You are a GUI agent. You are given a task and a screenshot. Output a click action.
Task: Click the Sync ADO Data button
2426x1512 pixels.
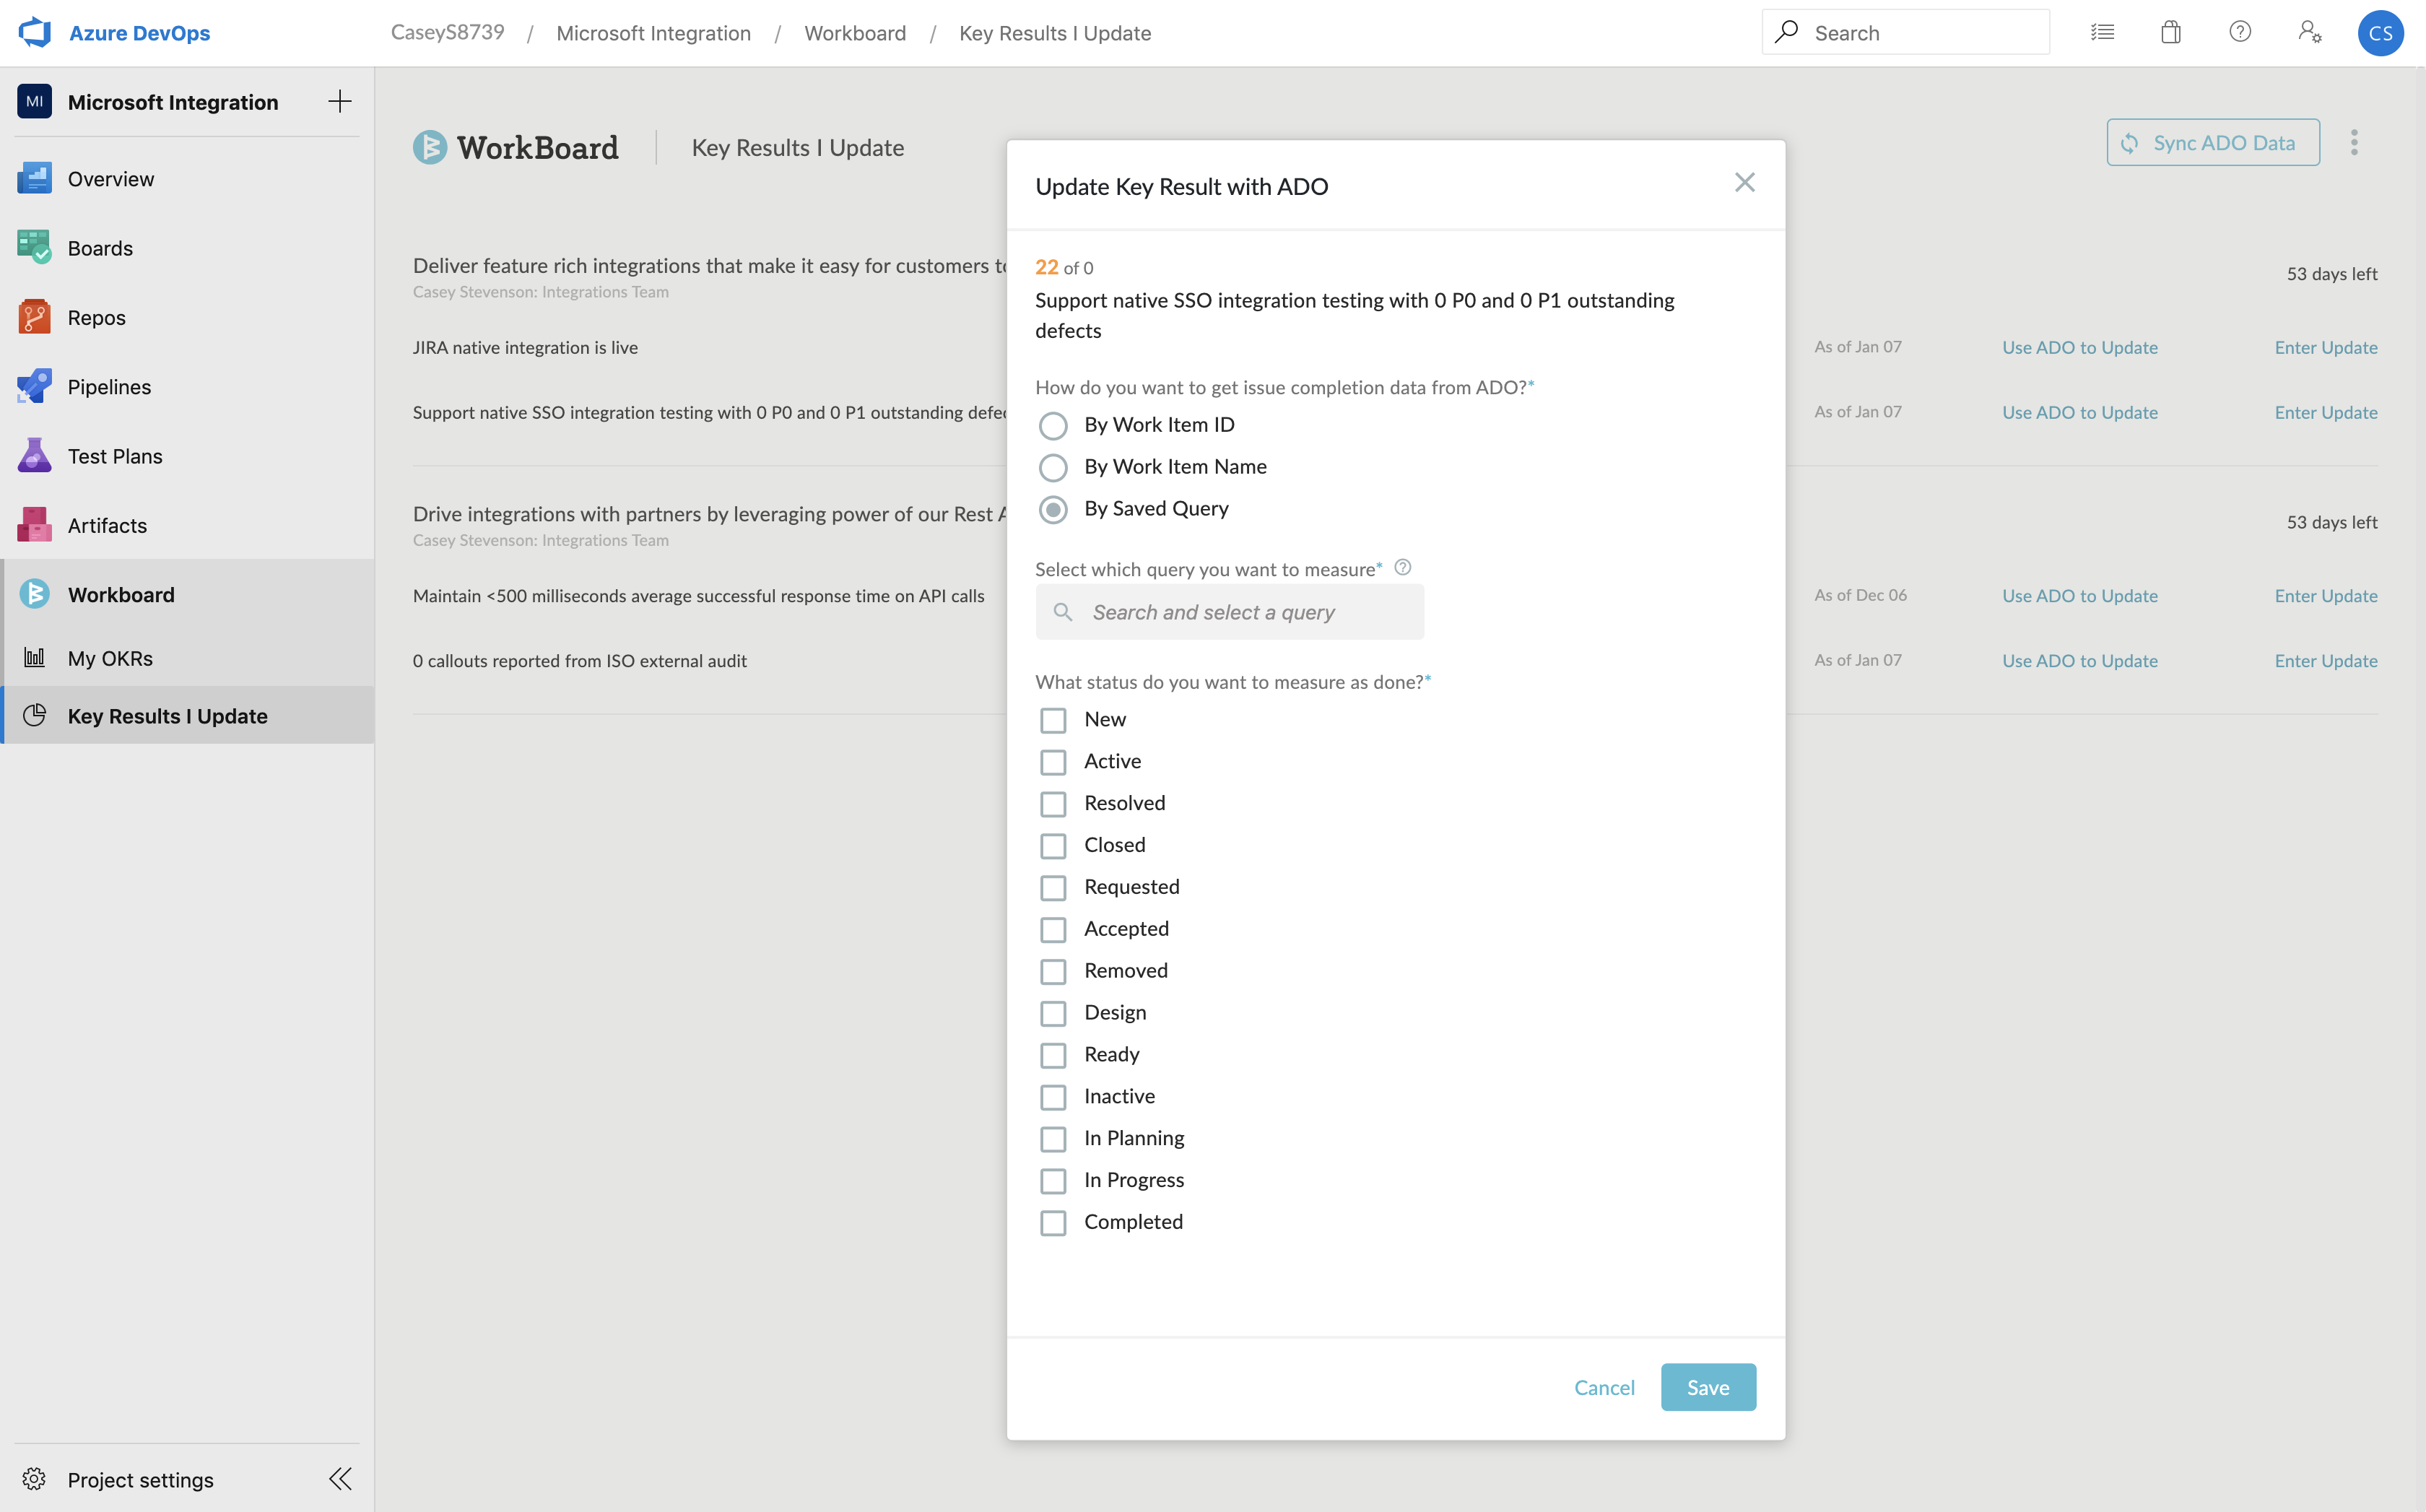2212,143
